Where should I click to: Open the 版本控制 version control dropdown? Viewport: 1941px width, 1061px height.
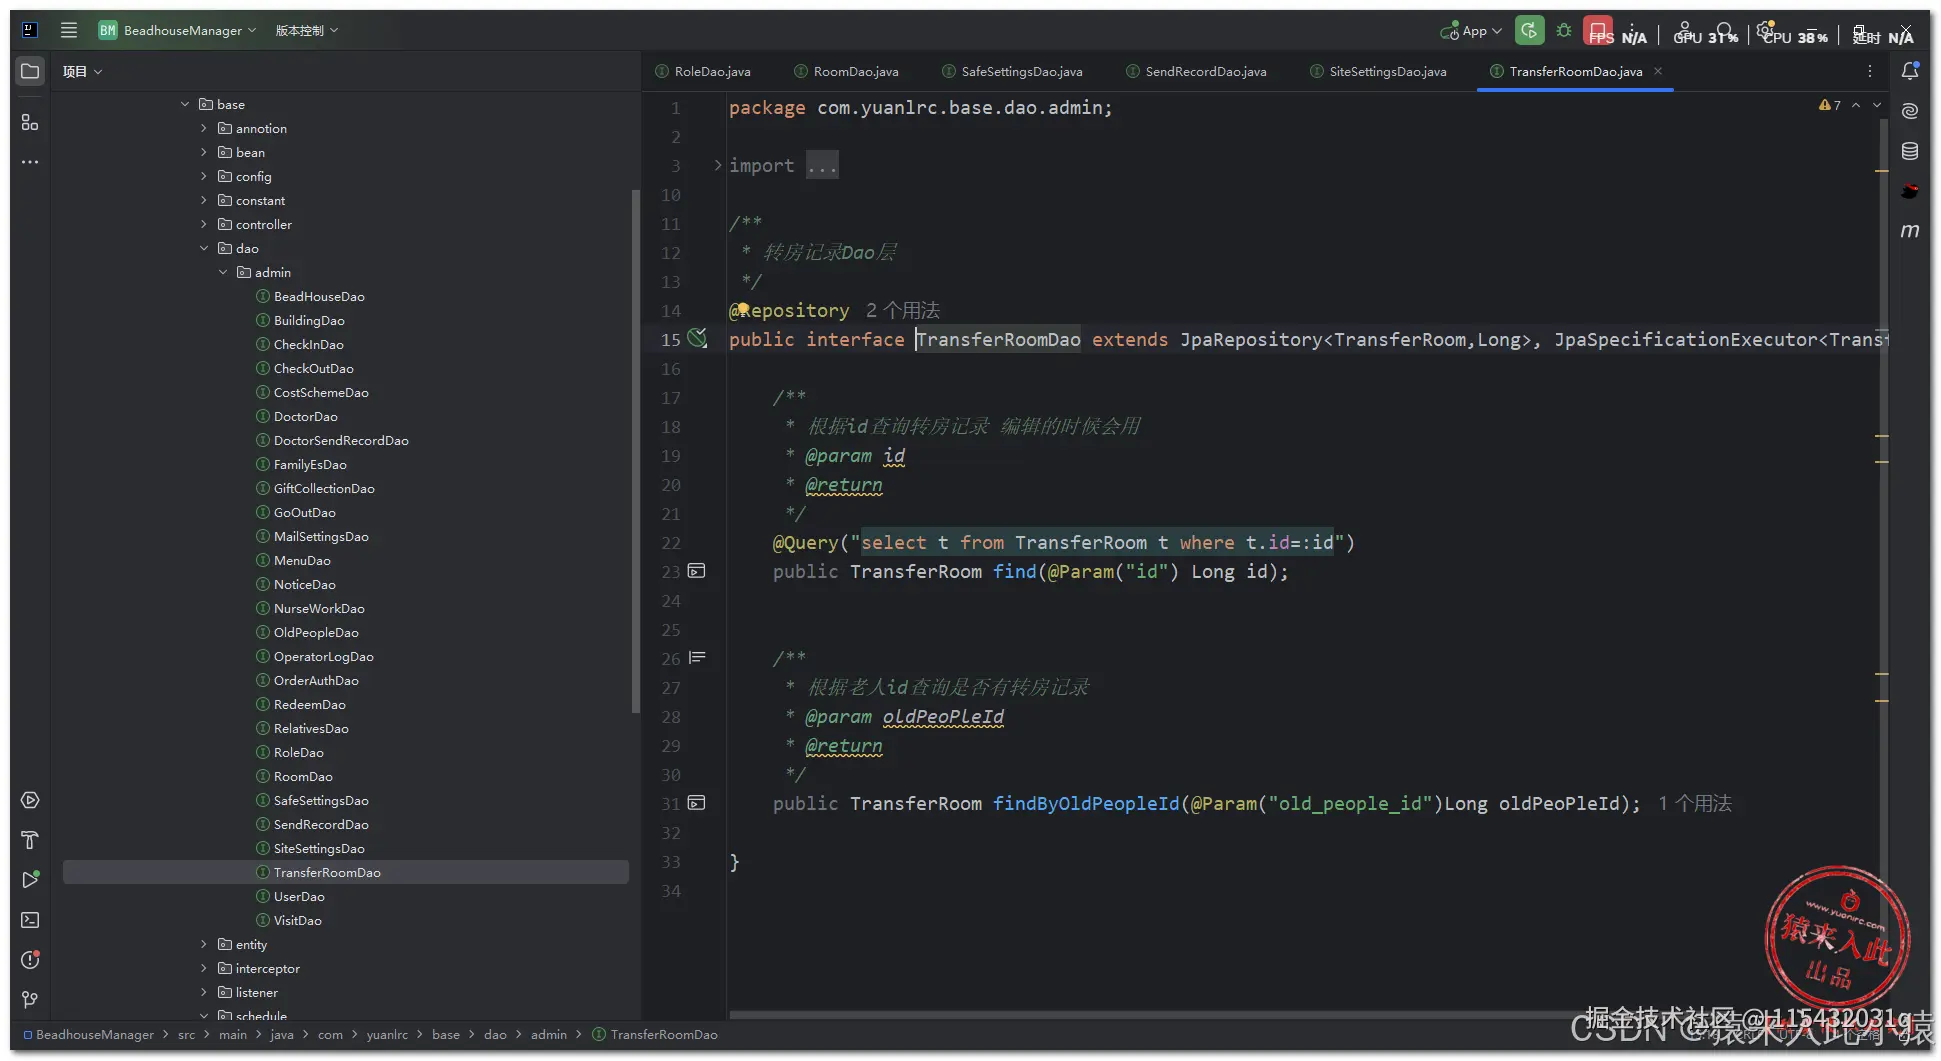pyautogui.click(x=307, y=30)
